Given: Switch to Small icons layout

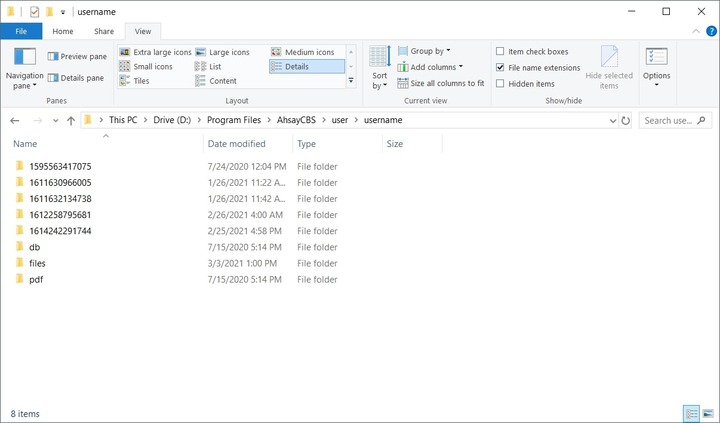Looking at the screenshot, I should [146, 67].
